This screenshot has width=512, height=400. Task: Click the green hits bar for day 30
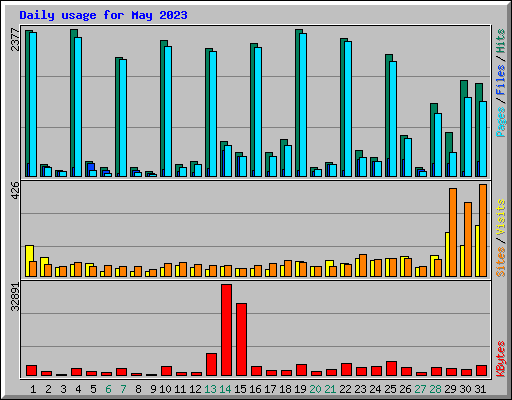(x=462, y=127)
